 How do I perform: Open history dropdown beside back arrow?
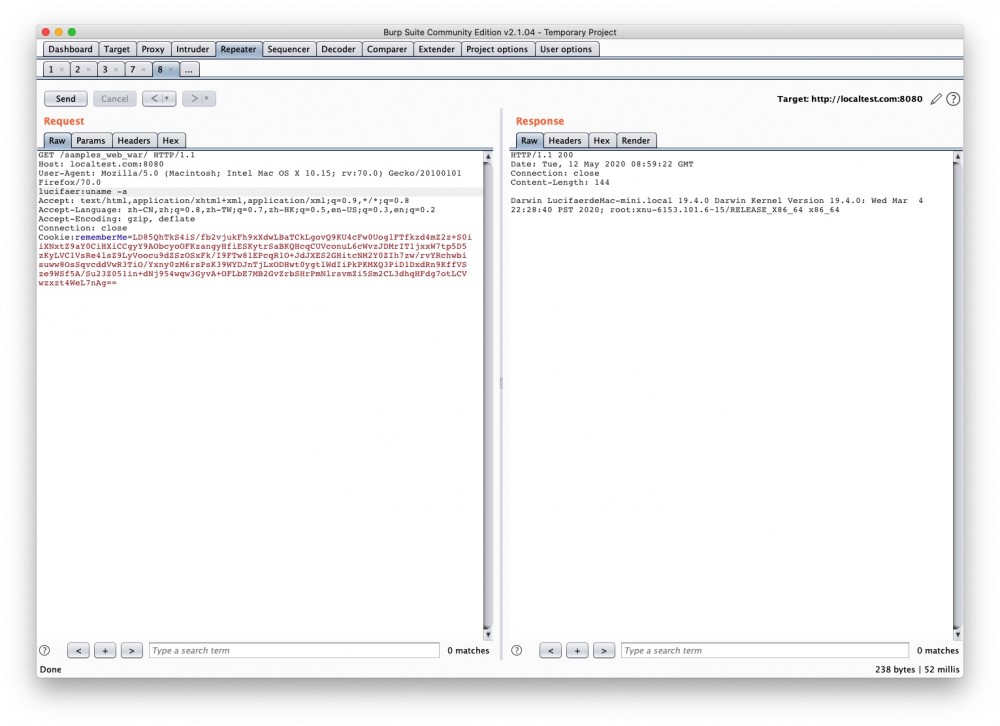coord(168,99)
